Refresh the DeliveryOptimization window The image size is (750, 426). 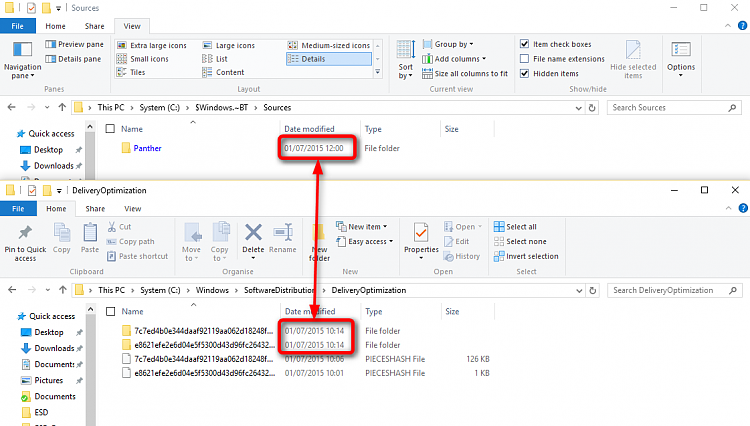tap(593, 291)
